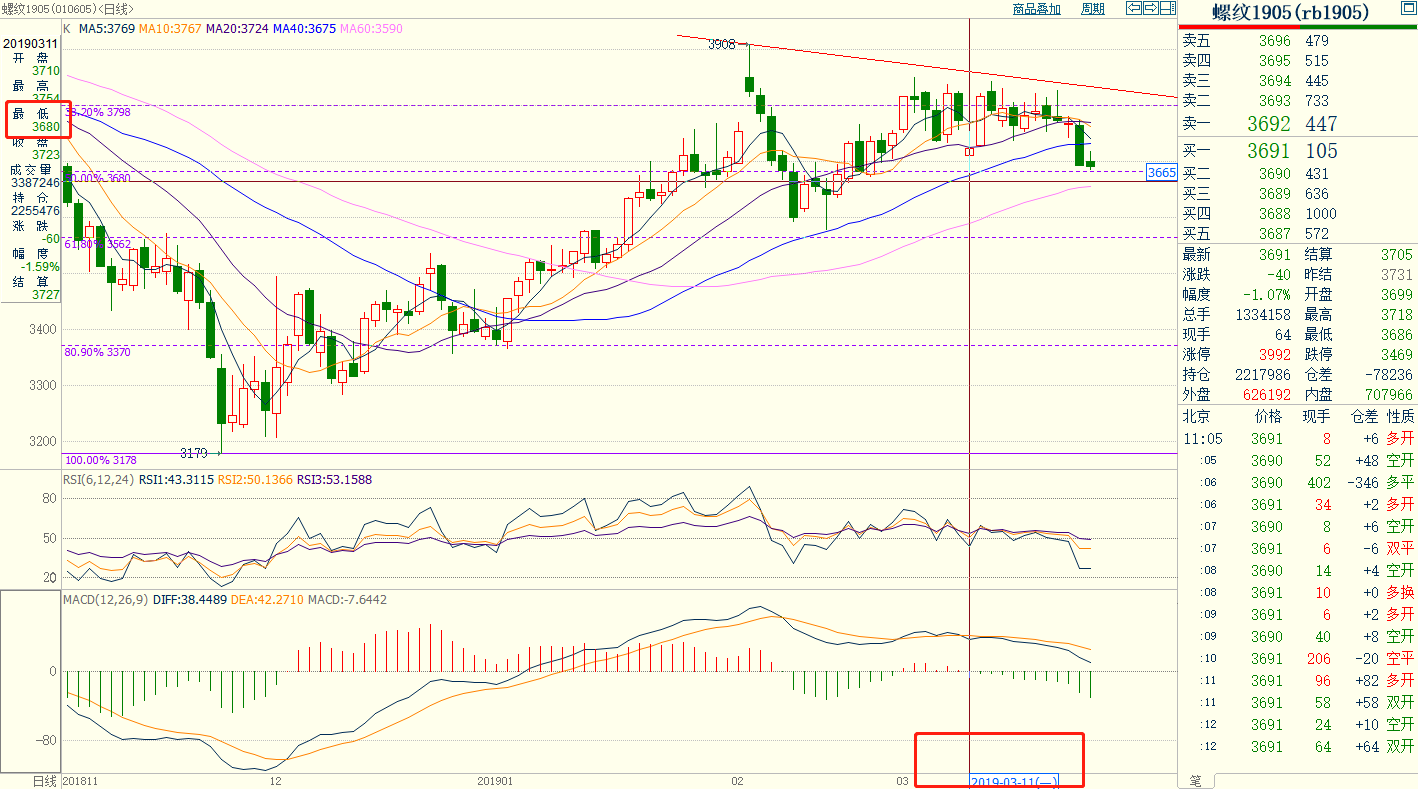Click the 2019-03-11 date marker
Viewport: 1418px width, 789px height.
(1013, 781)
